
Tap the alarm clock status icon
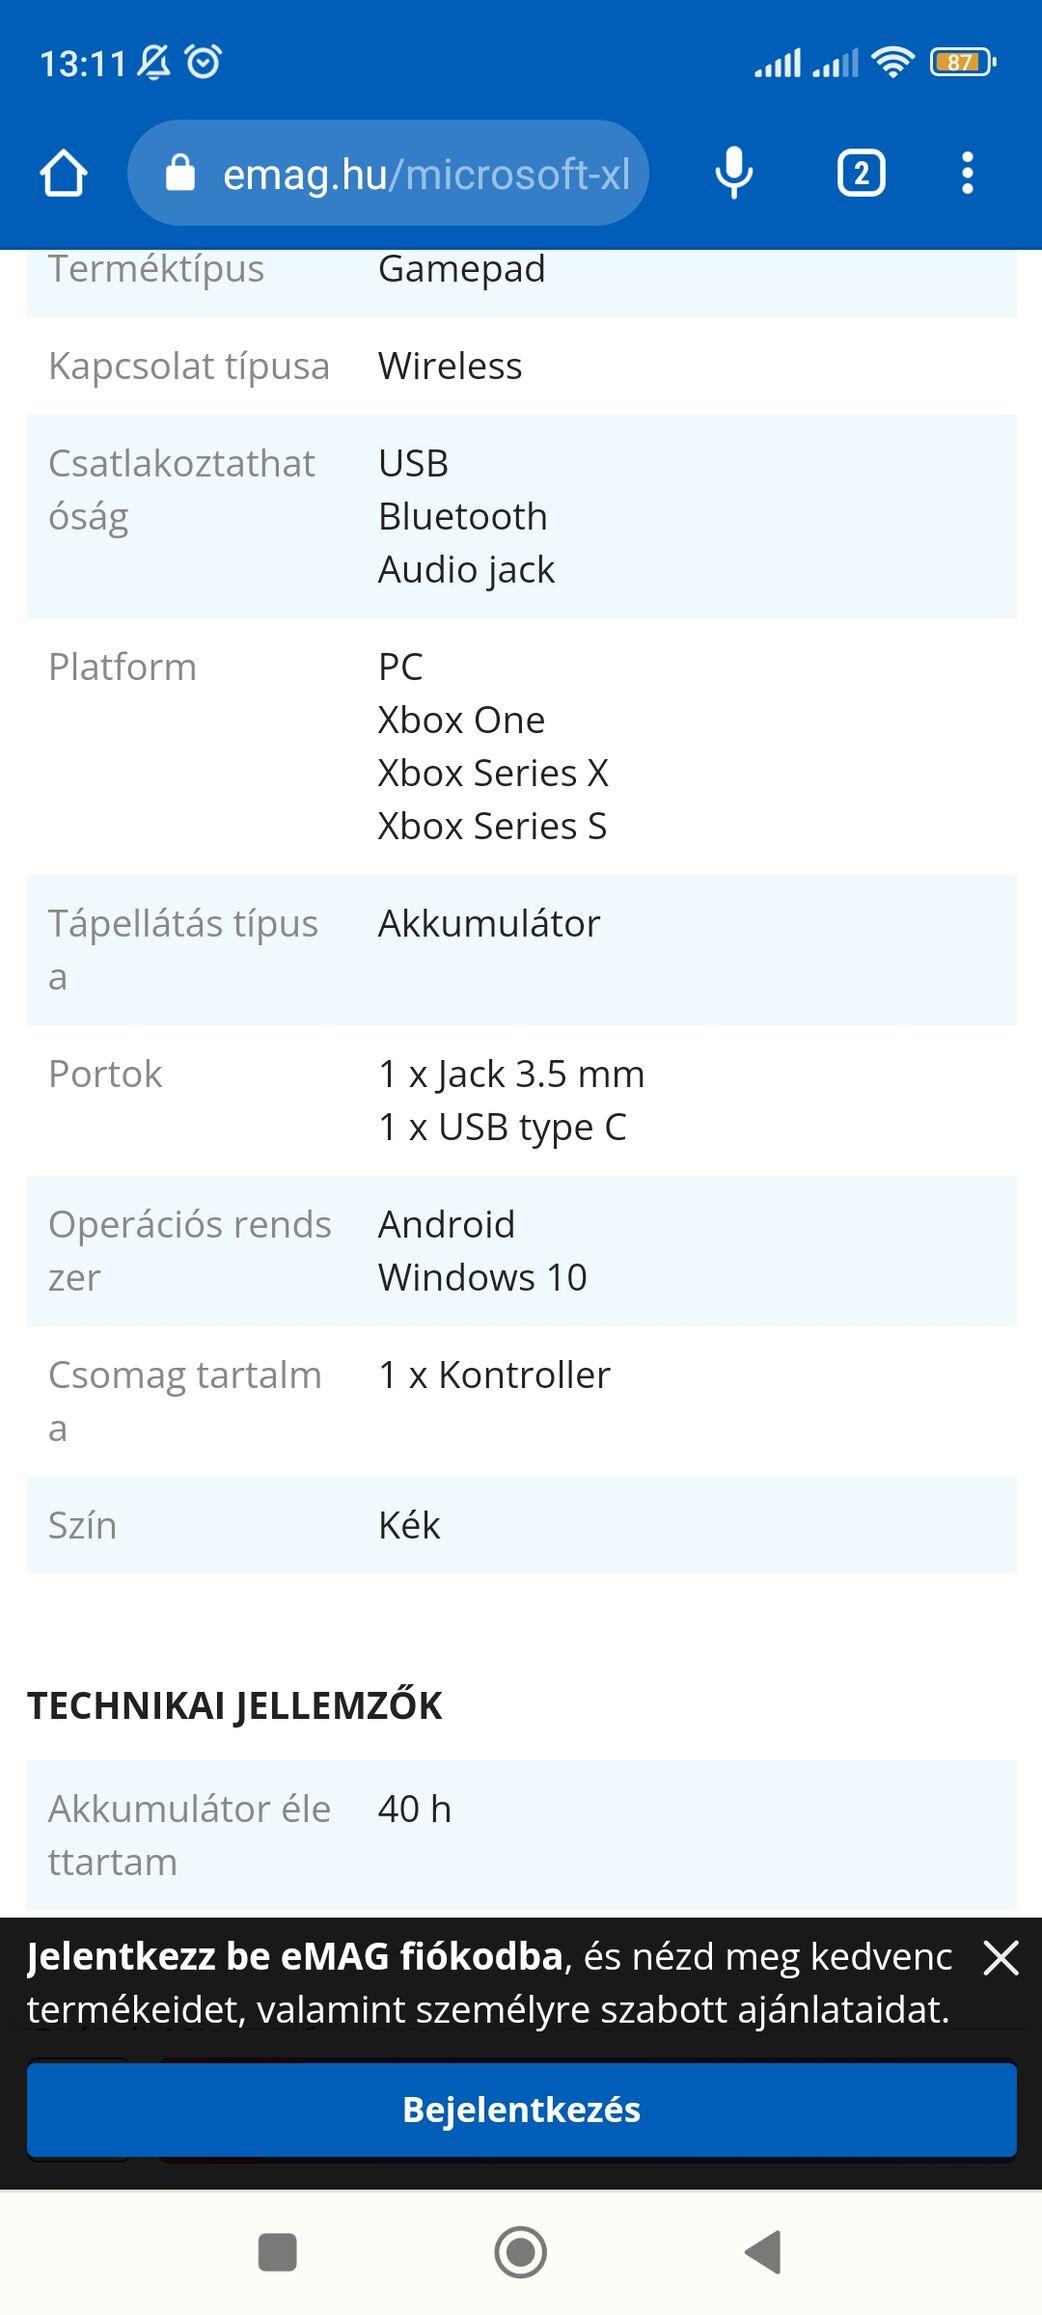coord(204,62)
